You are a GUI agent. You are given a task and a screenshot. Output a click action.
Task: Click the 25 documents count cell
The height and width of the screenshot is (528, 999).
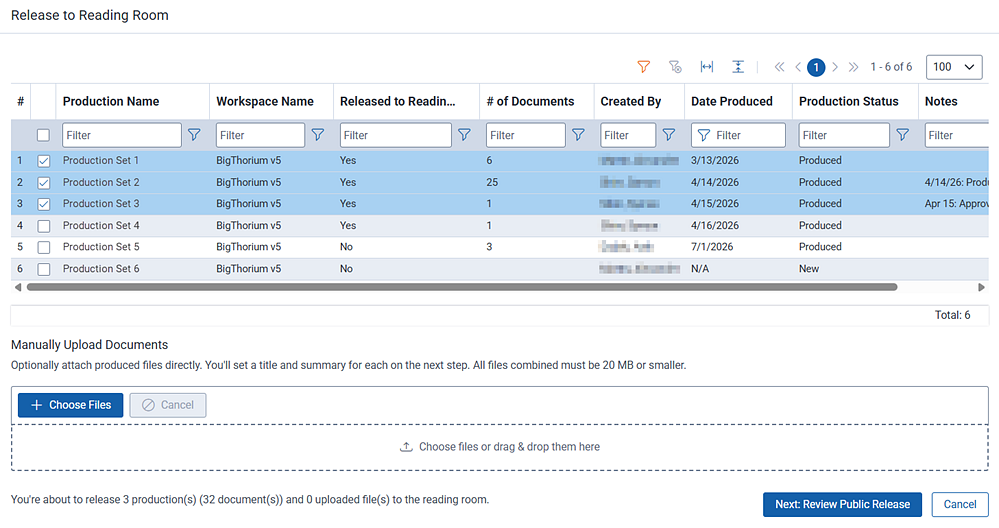tap(492, 182)
